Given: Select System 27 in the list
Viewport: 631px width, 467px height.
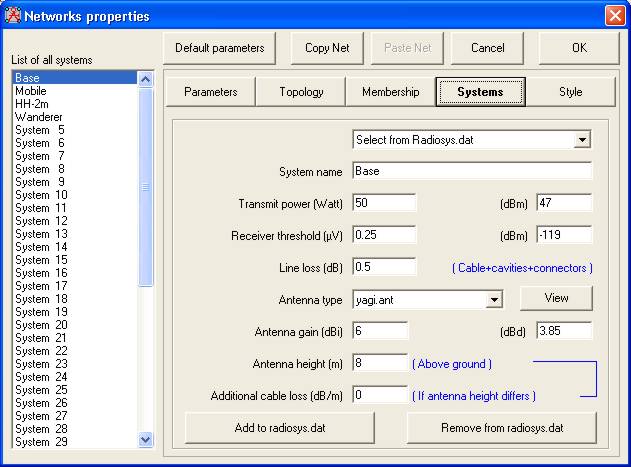Looking at the screenshot, I should (75, 416).
